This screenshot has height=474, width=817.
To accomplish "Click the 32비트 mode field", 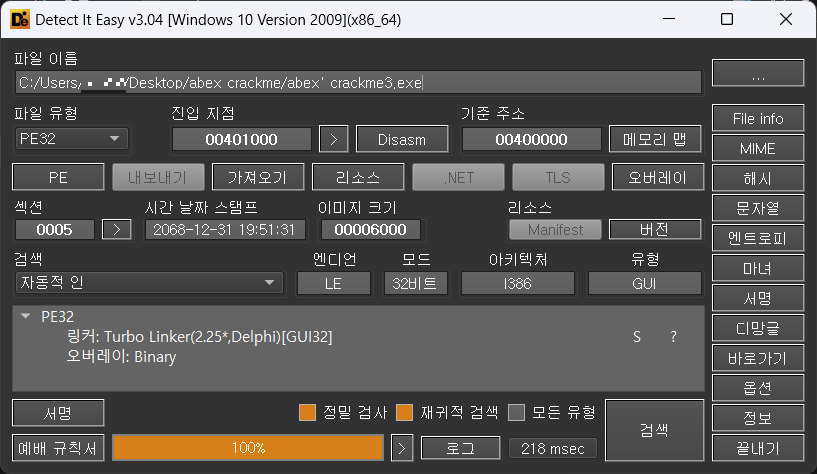I will point(415,283).
